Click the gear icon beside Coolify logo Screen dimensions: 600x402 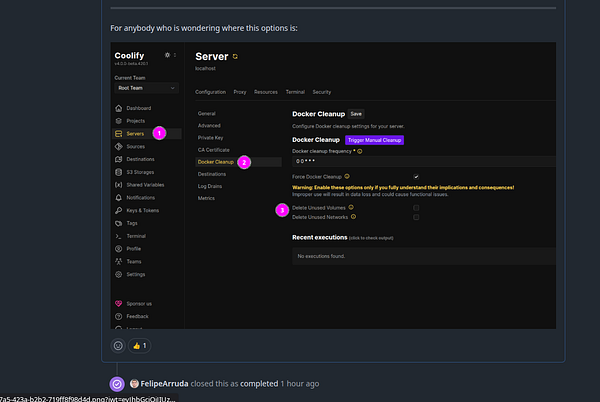click(167, 55)
